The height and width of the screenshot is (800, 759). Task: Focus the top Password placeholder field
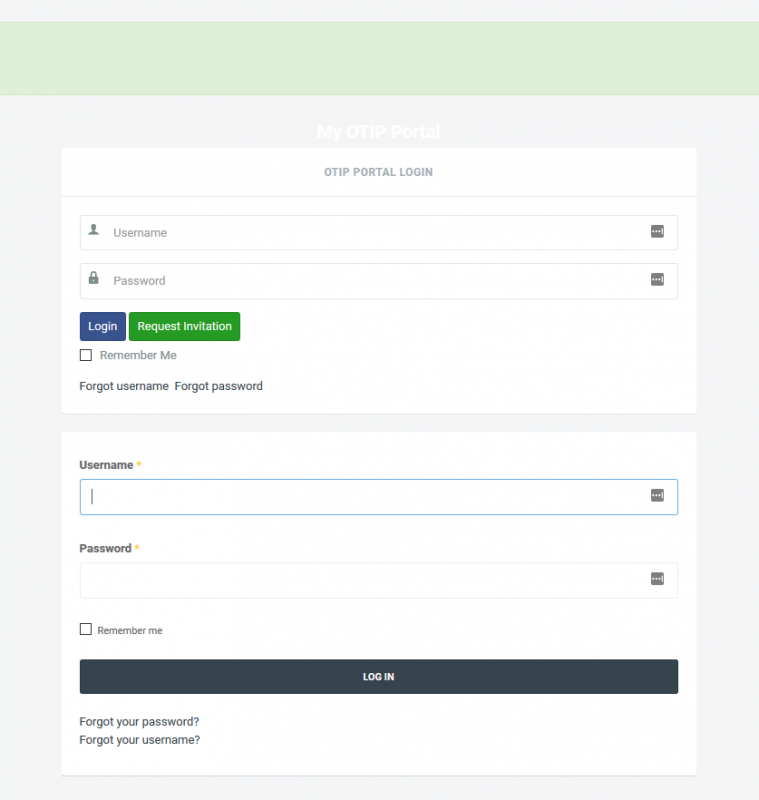click(379, 281)
